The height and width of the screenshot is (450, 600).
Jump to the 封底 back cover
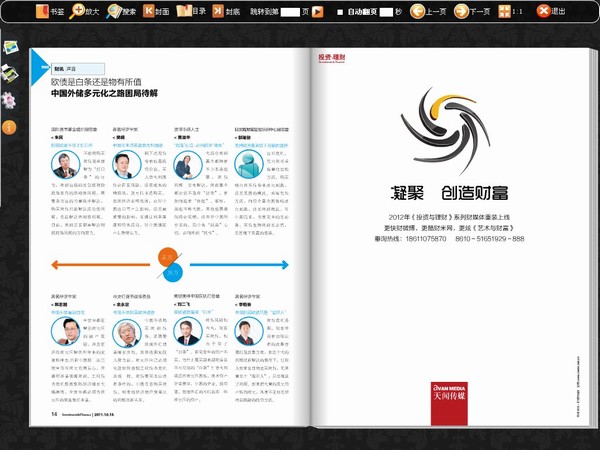pyautogui.click(x=226, y=11)
